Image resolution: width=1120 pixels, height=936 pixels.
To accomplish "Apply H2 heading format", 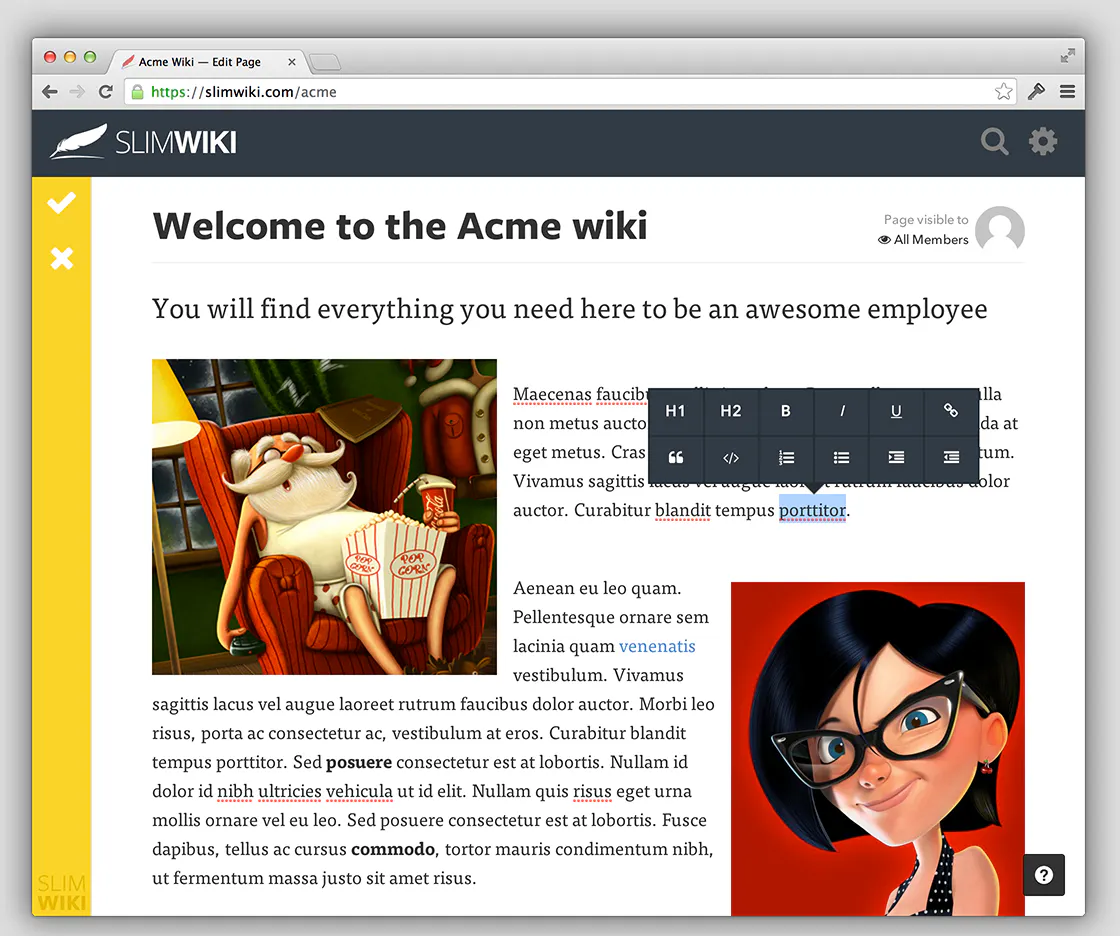I will coord(730,411).
